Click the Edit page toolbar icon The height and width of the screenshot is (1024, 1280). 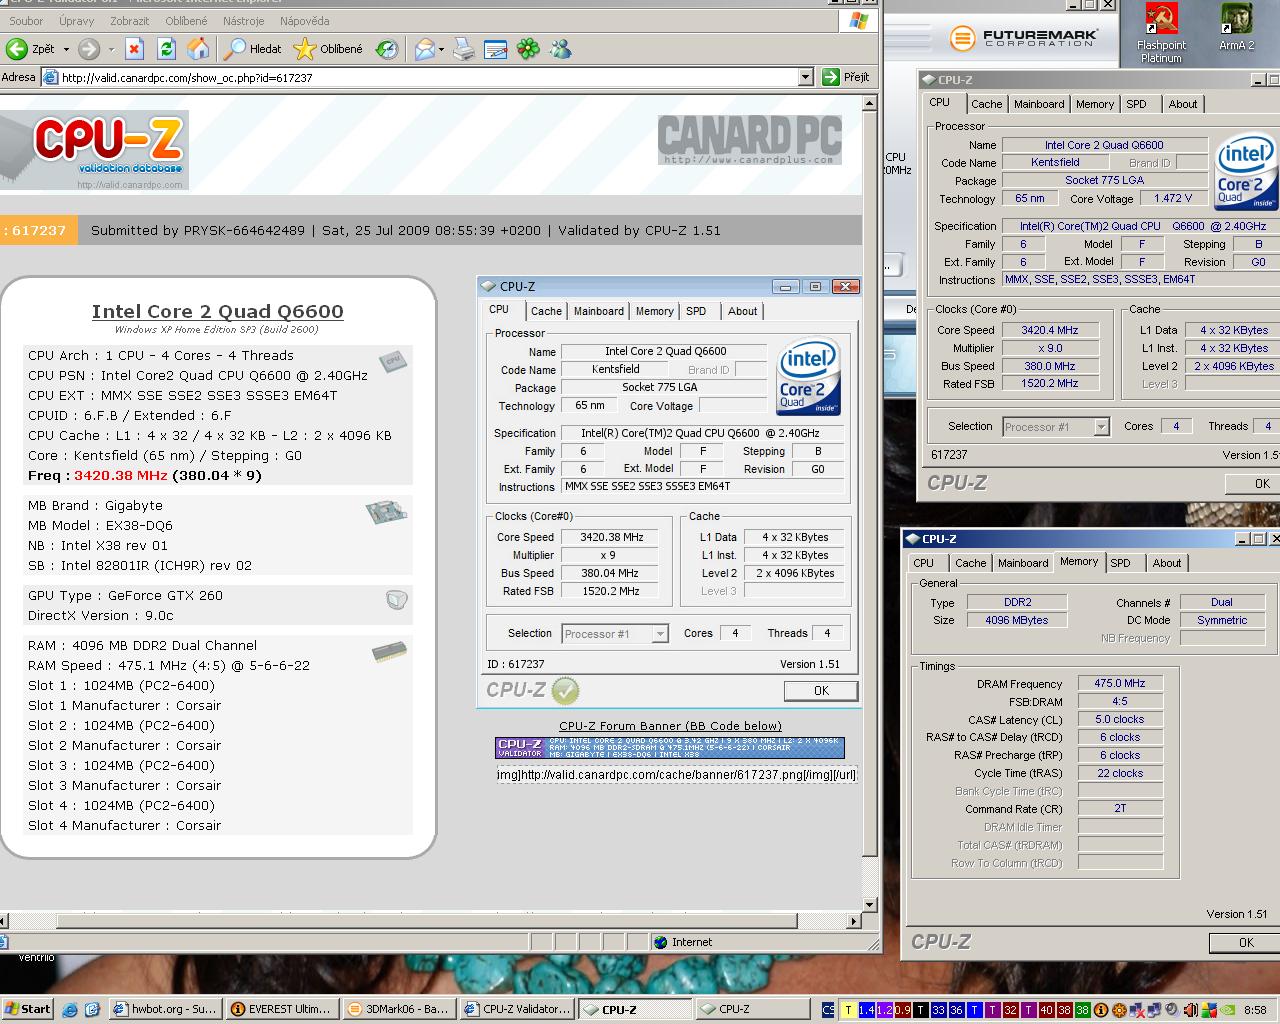tap(495, 48)
